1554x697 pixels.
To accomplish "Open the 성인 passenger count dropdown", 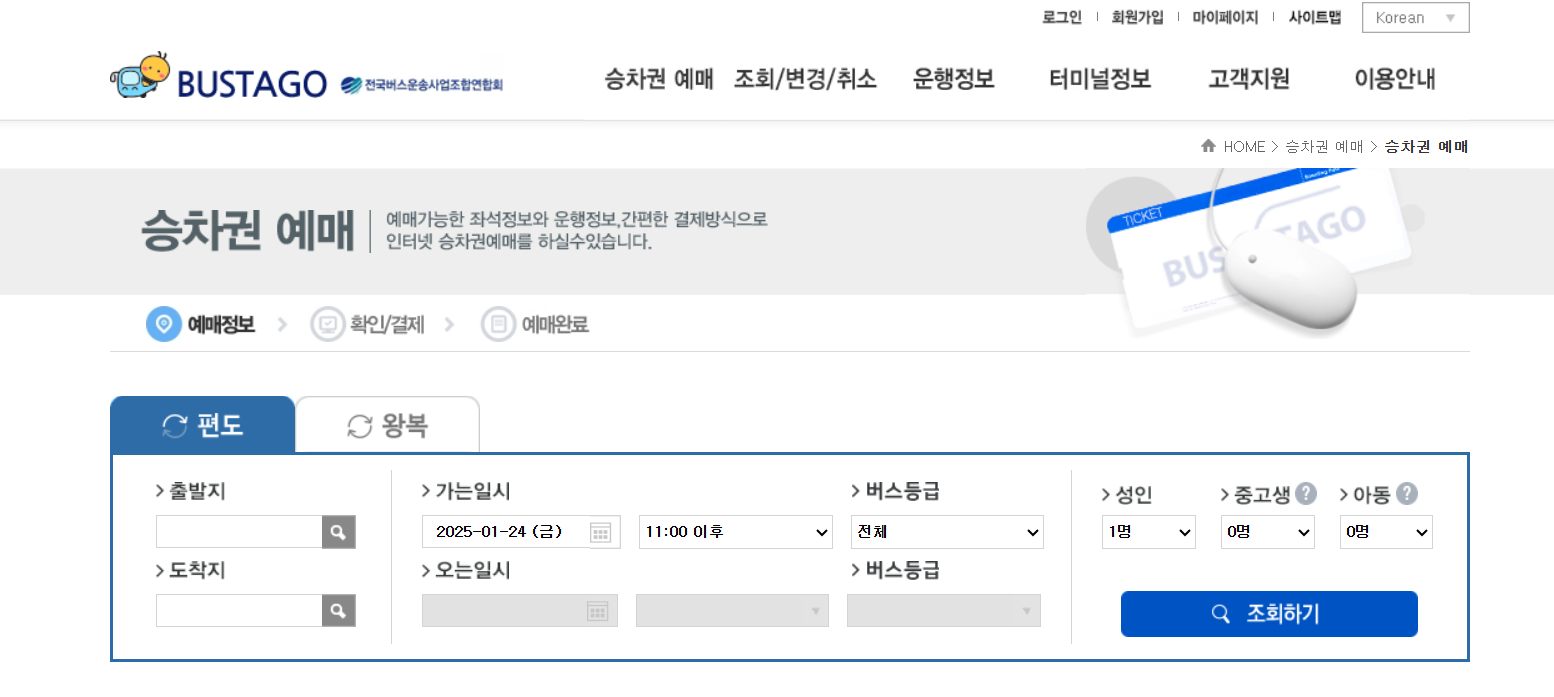I will click(1148, 531).
